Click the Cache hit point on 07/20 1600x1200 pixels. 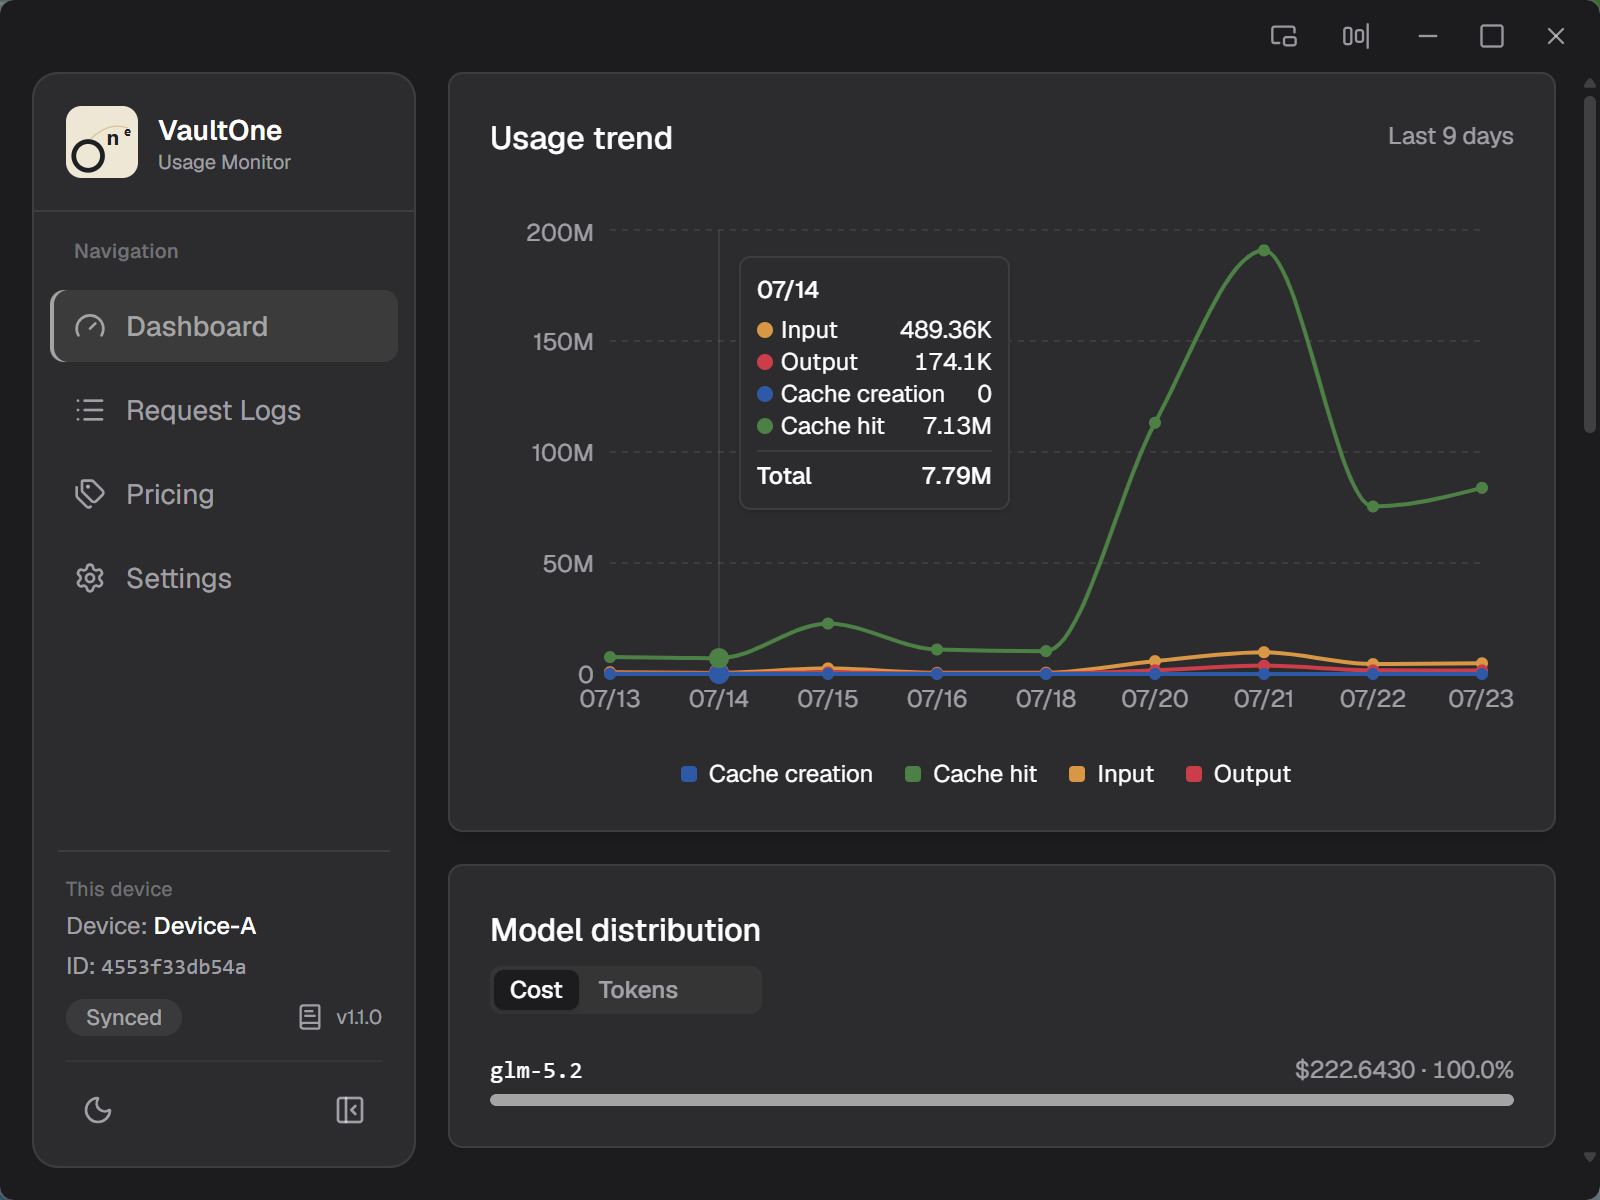[x=1155, y=423]
